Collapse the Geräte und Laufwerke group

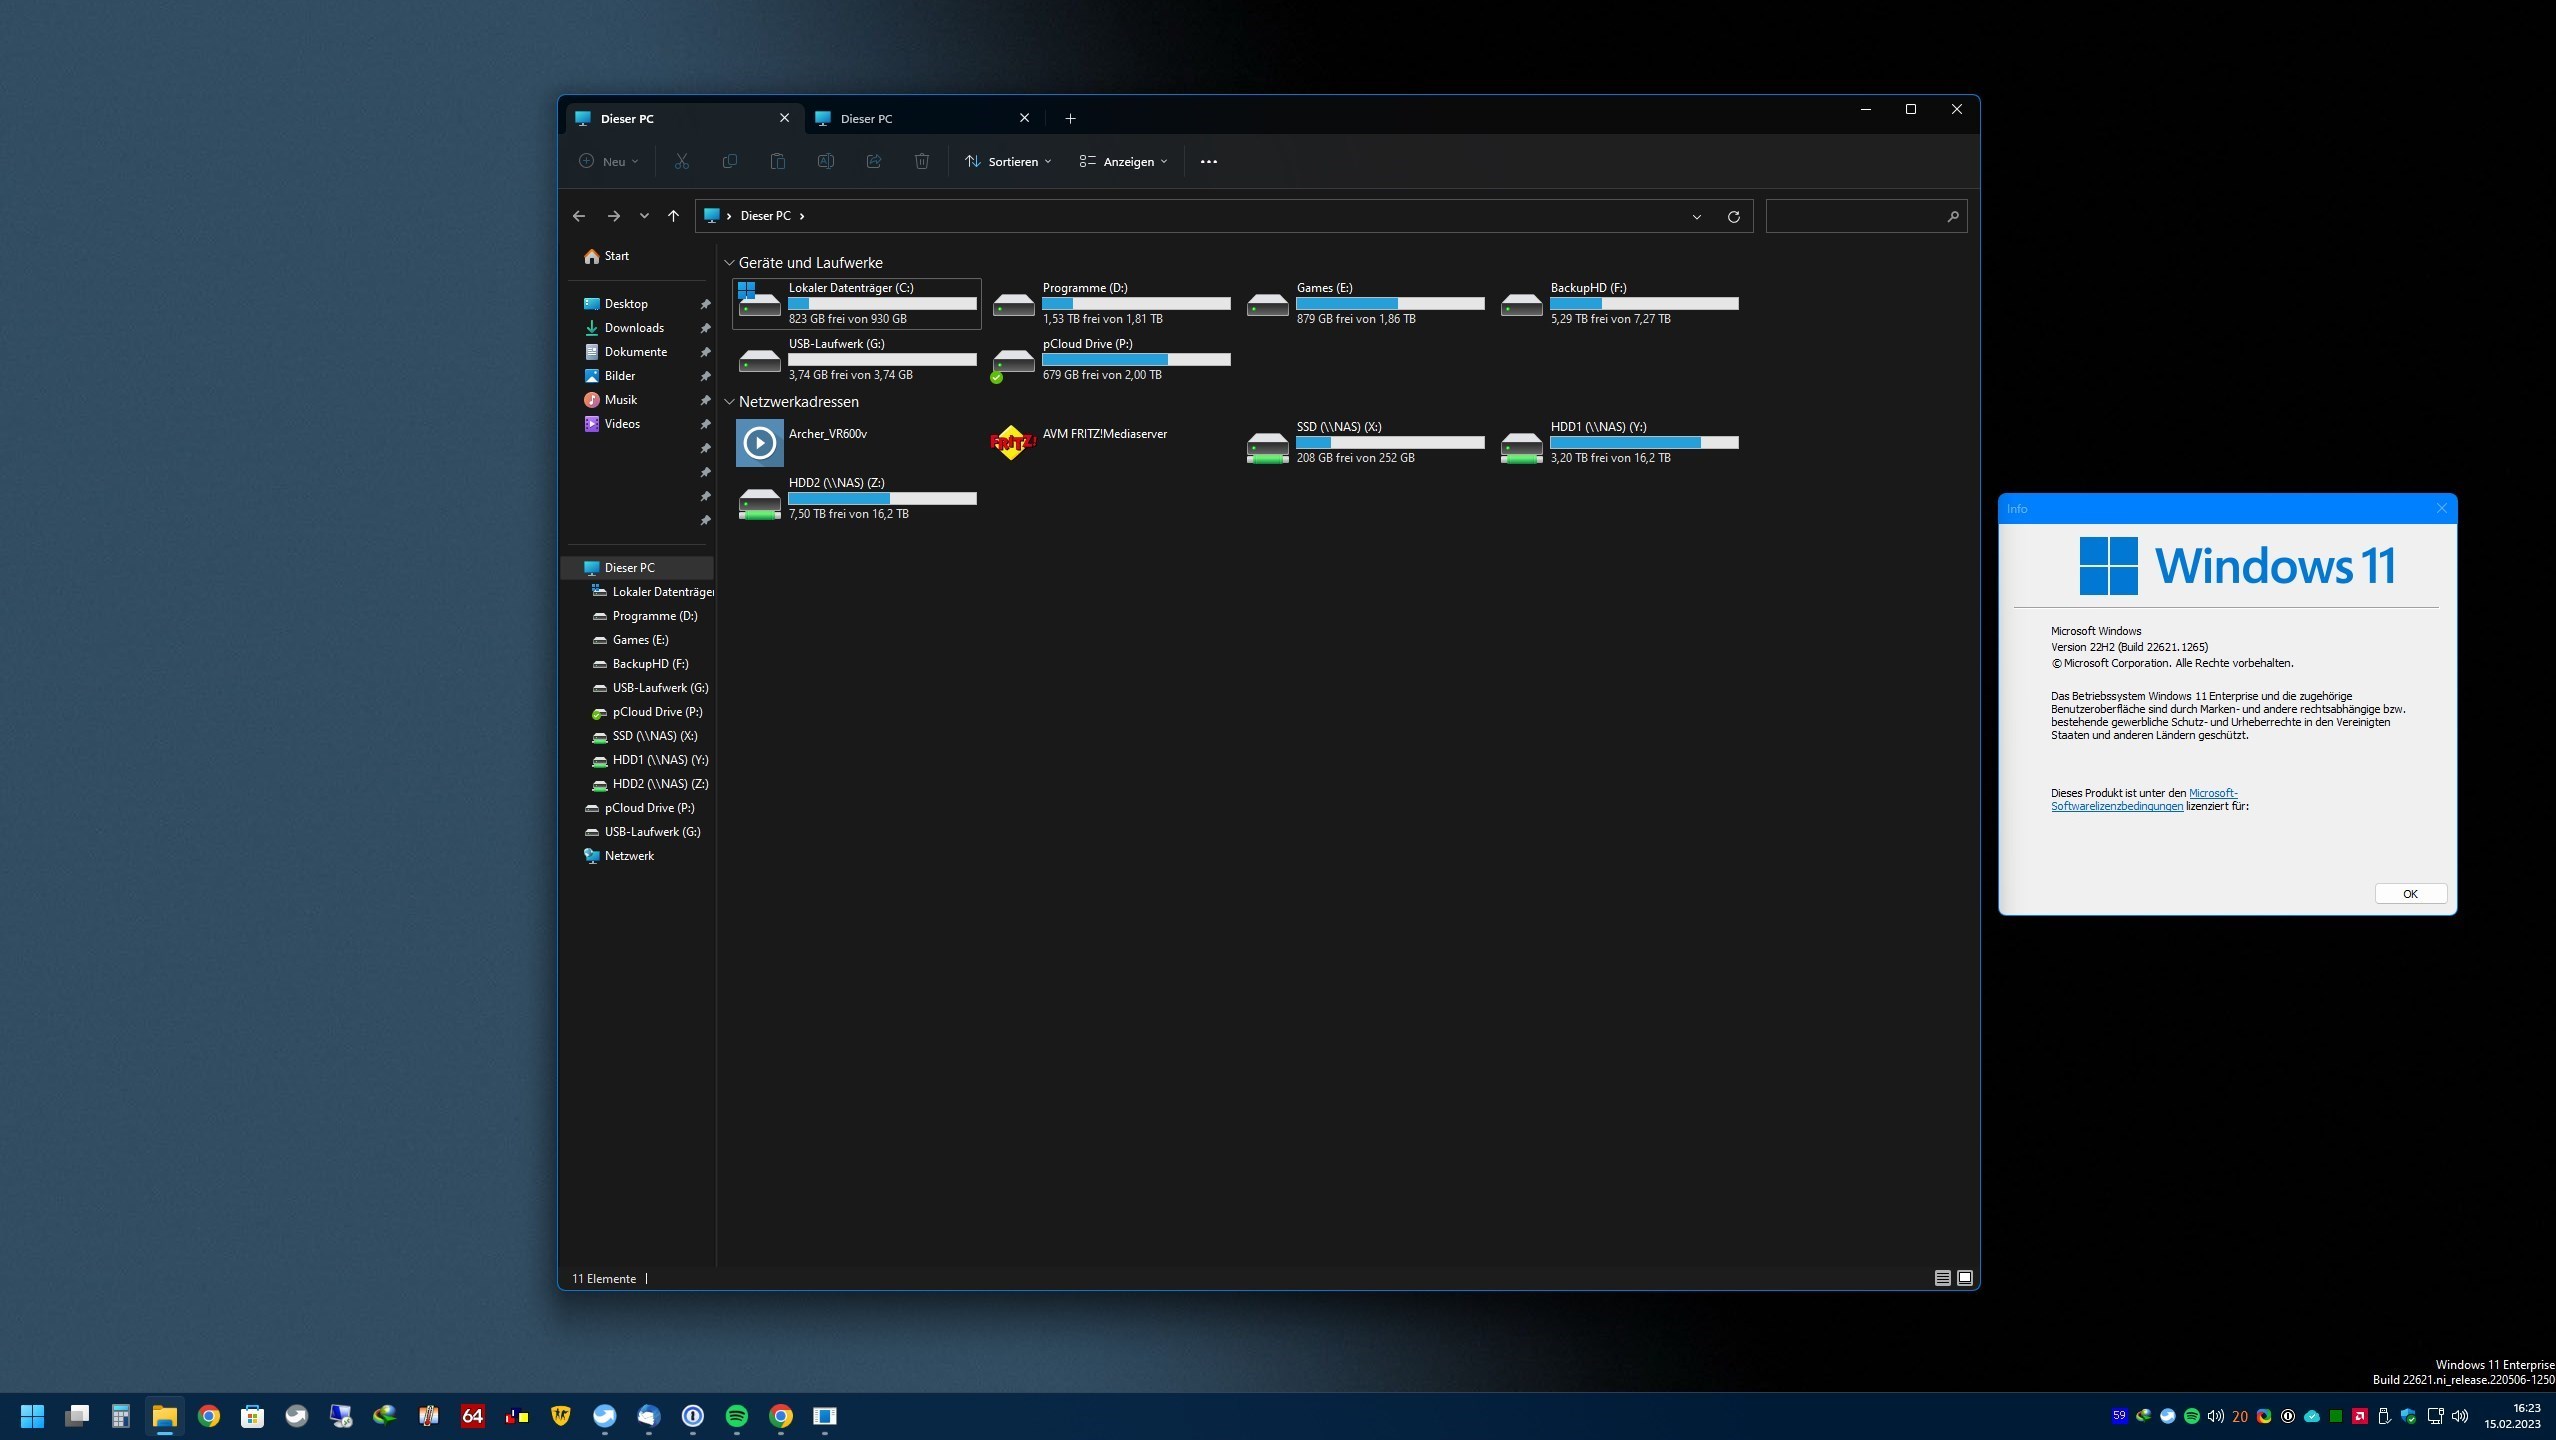coord(729,263)
